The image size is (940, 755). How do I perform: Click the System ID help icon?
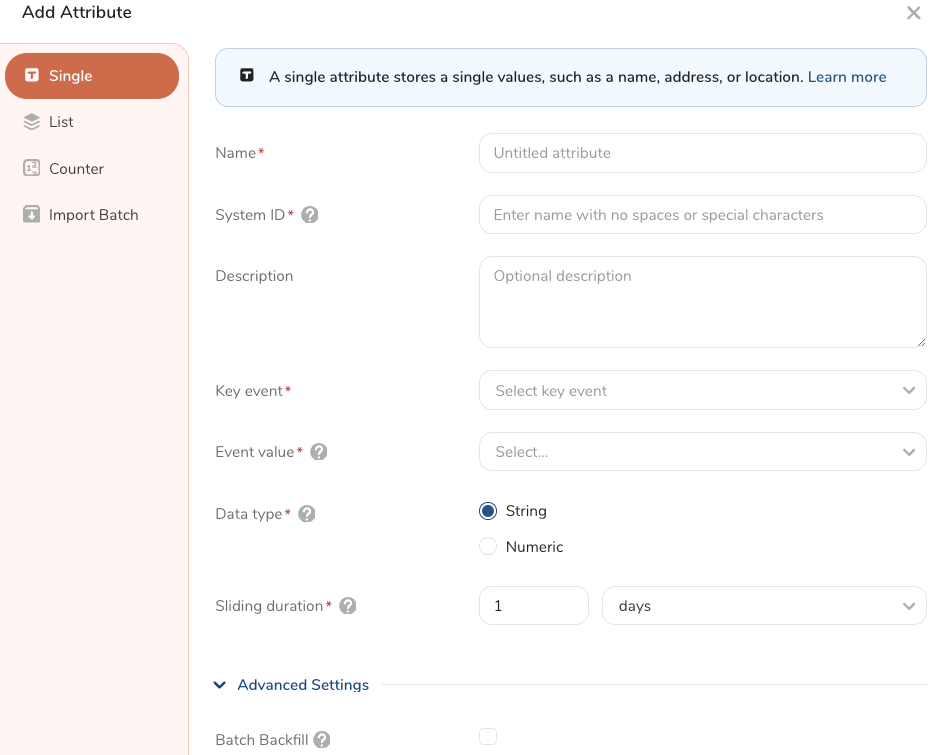pos(310,215)
